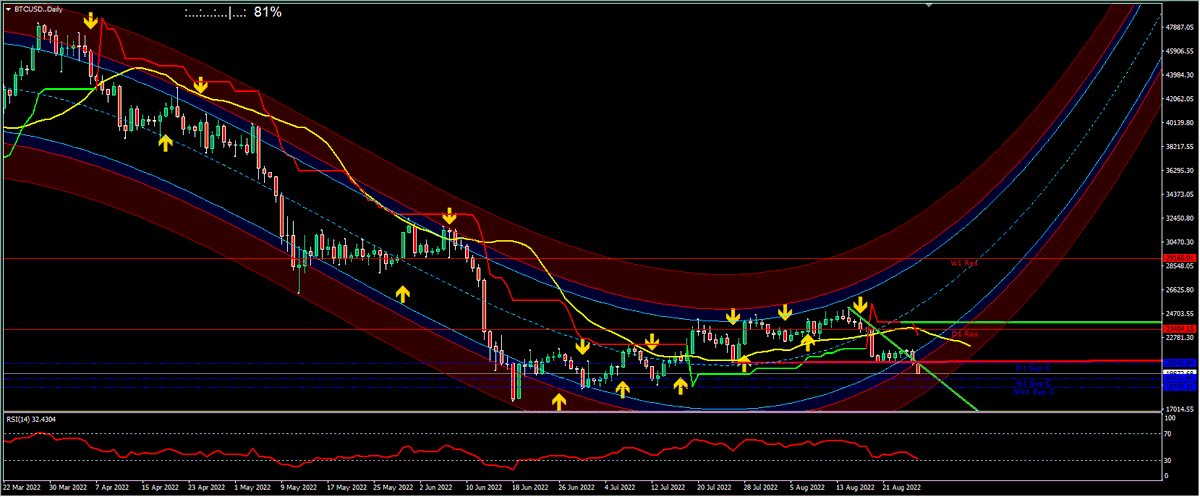Screen dimensions: 1200x497
Task: Click the RSI scale value 70
Action: pyautogui.click(x=1169, y=434)
